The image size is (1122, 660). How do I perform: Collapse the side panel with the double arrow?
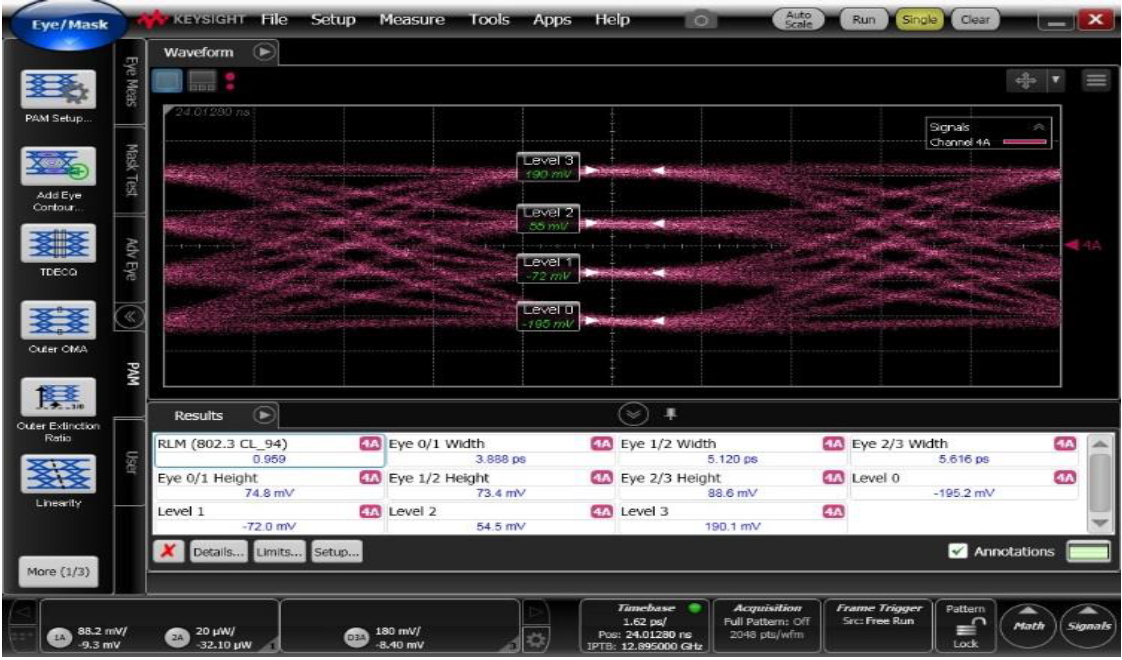pyautogui.click(x=129, y=319)
